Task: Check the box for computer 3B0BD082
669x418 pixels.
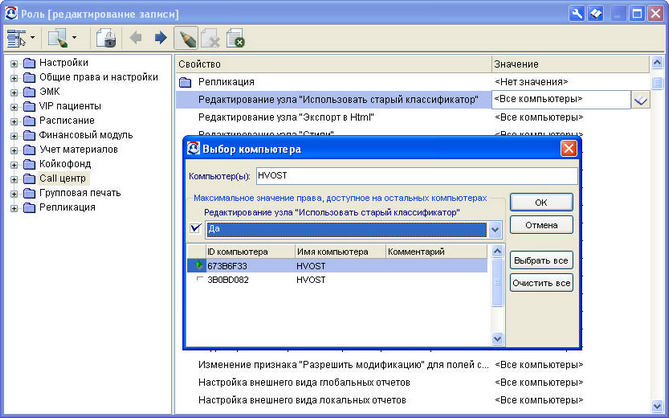Action: point(199,279)
